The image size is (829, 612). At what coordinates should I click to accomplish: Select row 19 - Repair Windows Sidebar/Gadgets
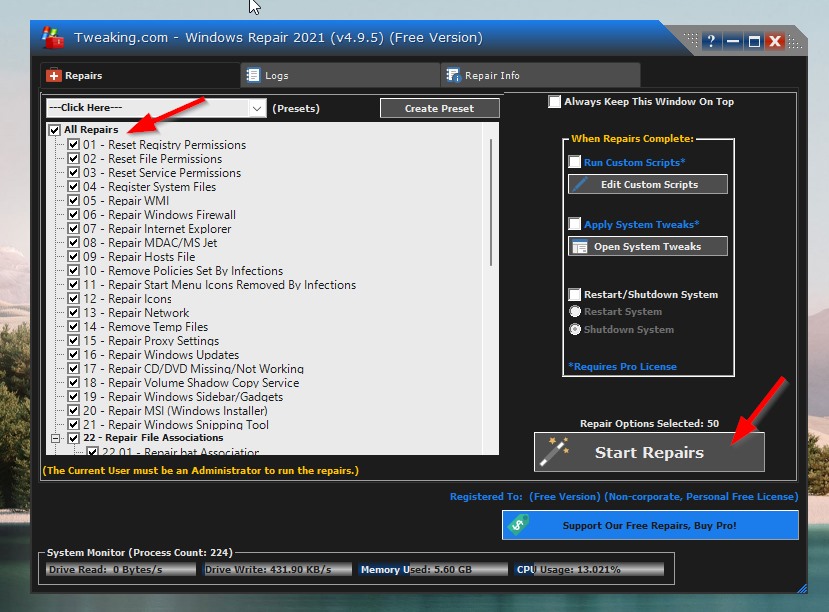183,397
